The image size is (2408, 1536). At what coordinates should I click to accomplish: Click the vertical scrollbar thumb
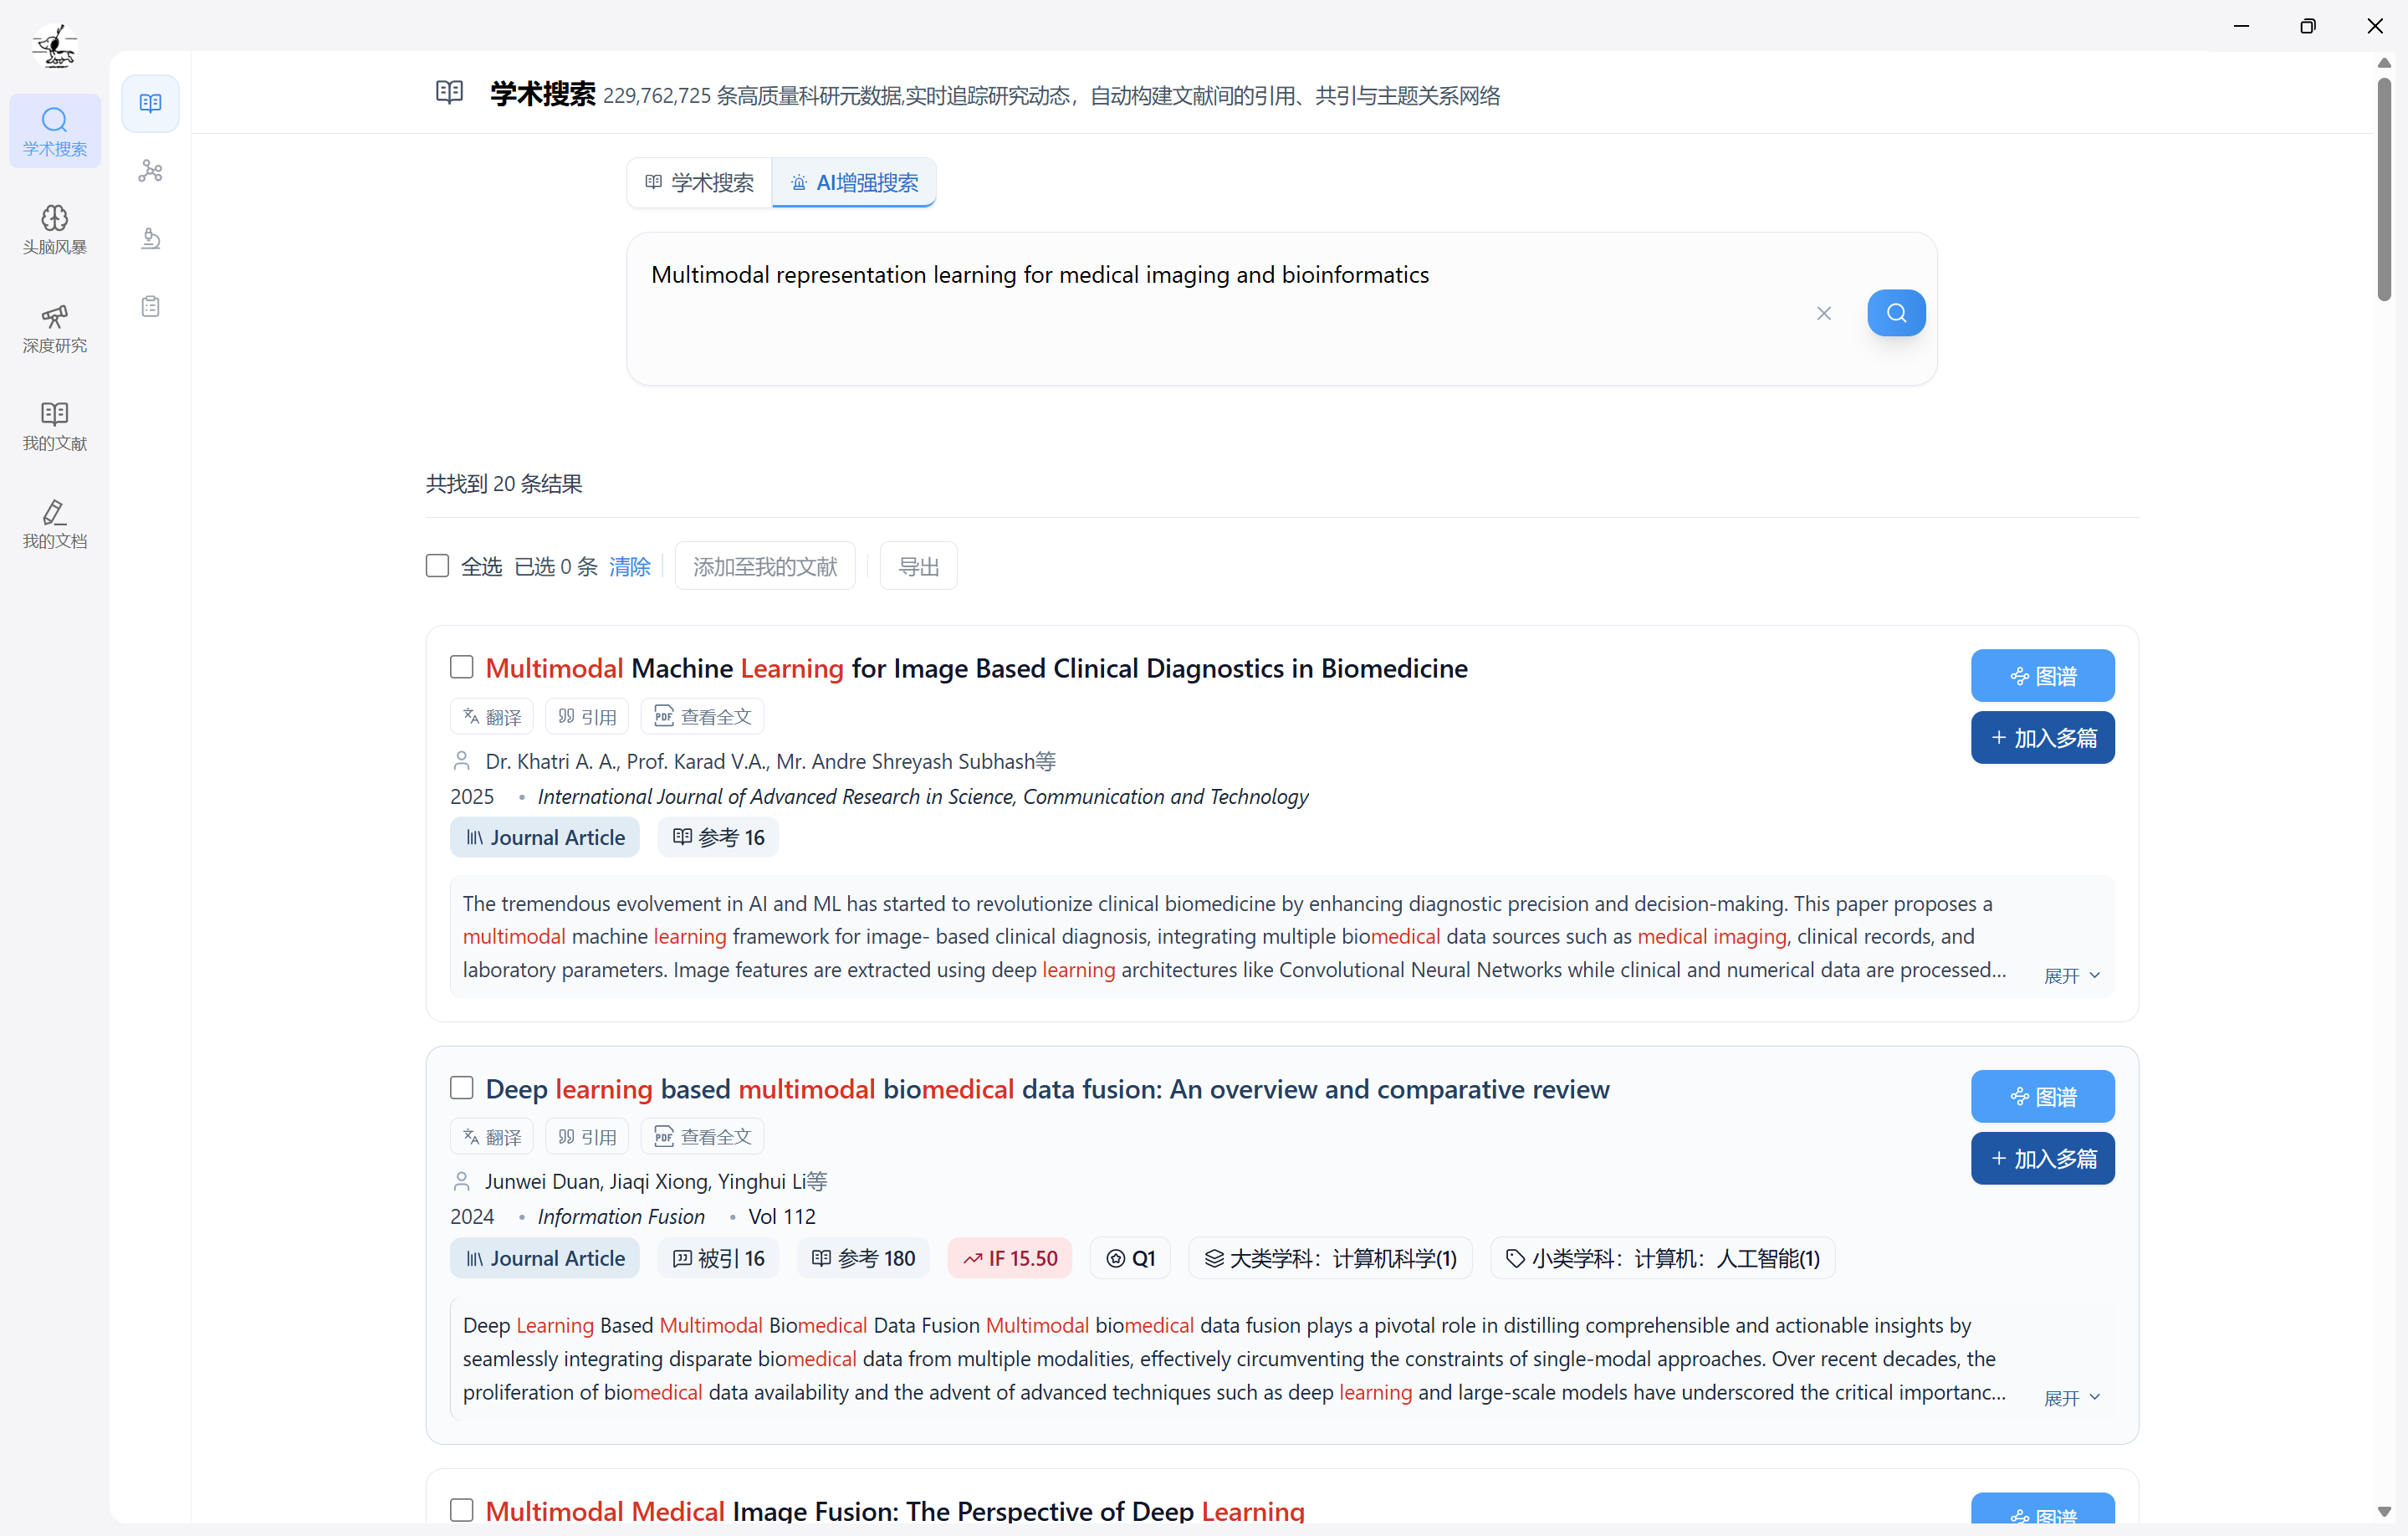(2384, 190)
